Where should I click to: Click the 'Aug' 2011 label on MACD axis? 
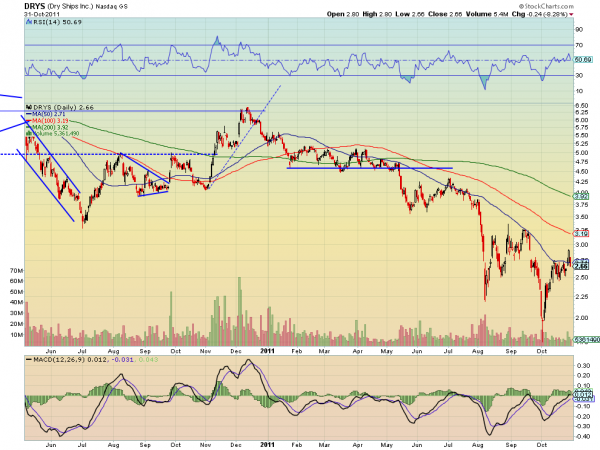coord(478,445)
